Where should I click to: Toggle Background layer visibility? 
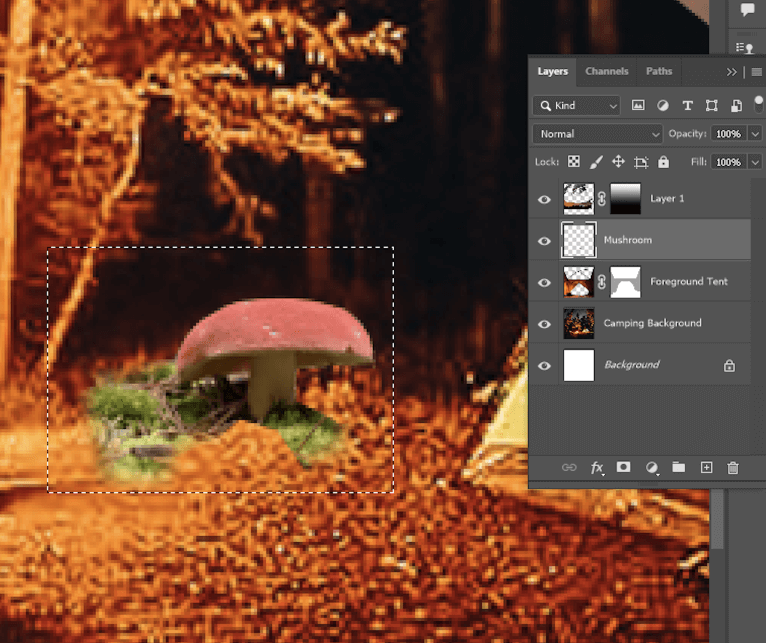[x=544, y=365]
